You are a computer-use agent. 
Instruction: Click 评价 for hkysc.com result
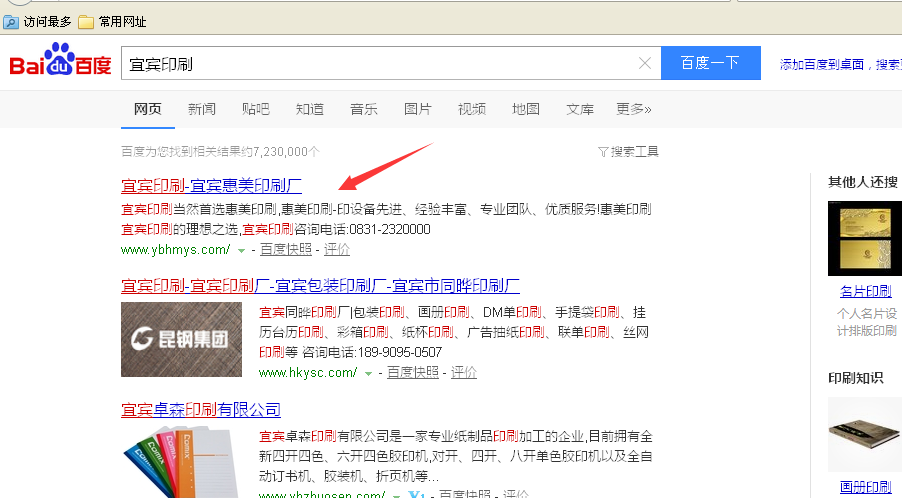[x=464, y=372]
